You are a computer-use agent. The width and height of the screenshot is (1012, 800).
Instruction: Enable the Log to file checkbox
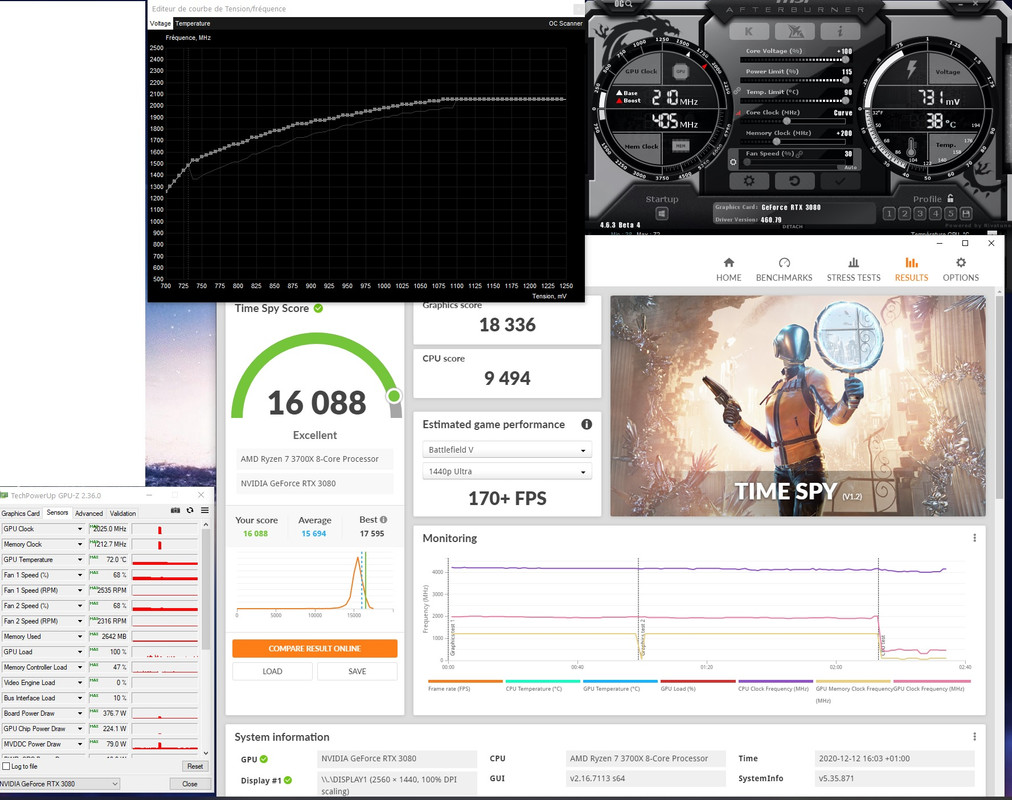[x=6, y=766]
